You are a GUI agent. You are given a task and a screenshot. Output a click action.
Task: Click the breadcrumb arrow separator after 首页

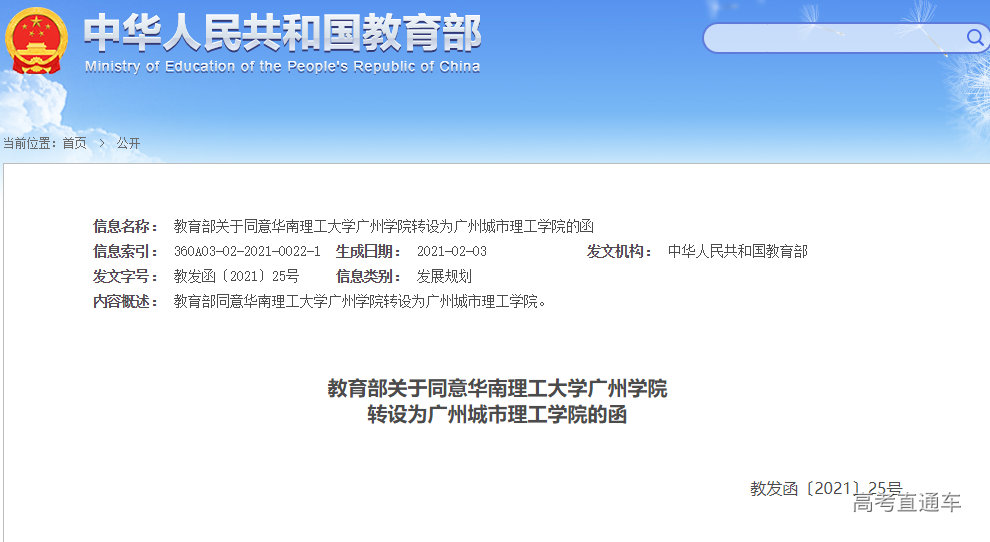(102, 143)
